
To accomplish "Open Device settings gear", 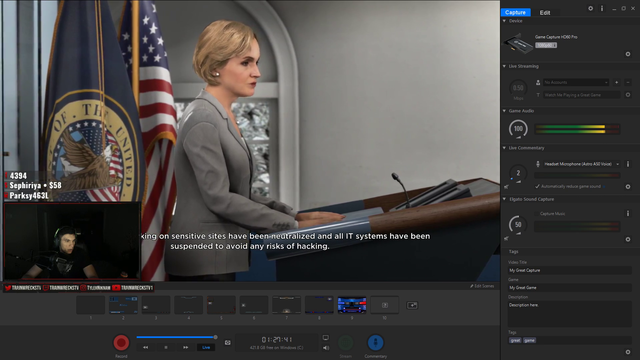I will point(628,54).
